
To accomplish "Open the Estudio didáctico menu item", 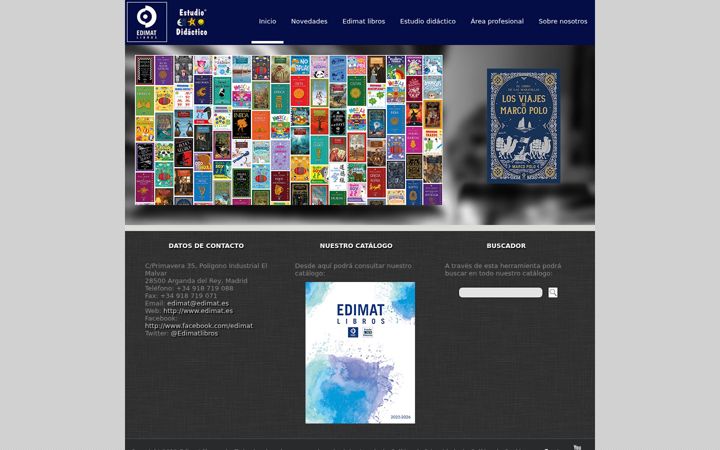I will tap(428, 21).
